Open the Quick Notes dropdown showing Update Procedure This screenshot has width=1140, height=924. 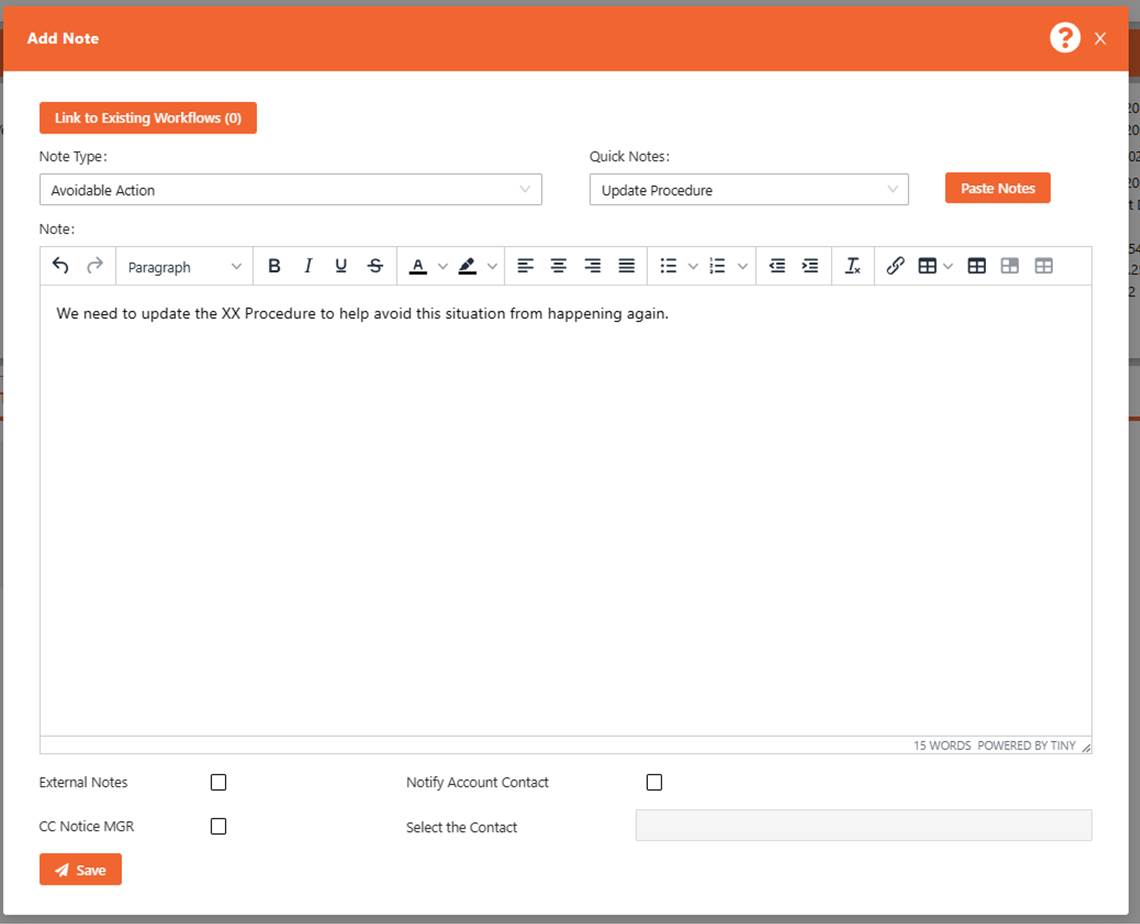pyautogui.click(x=749, y=189)
